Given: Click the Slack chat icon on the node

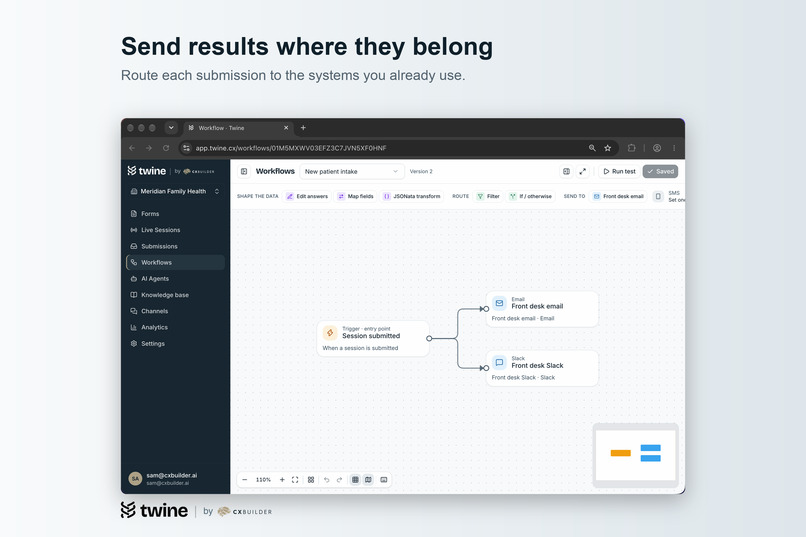Looking at the screenshot, I should point(499,362).
